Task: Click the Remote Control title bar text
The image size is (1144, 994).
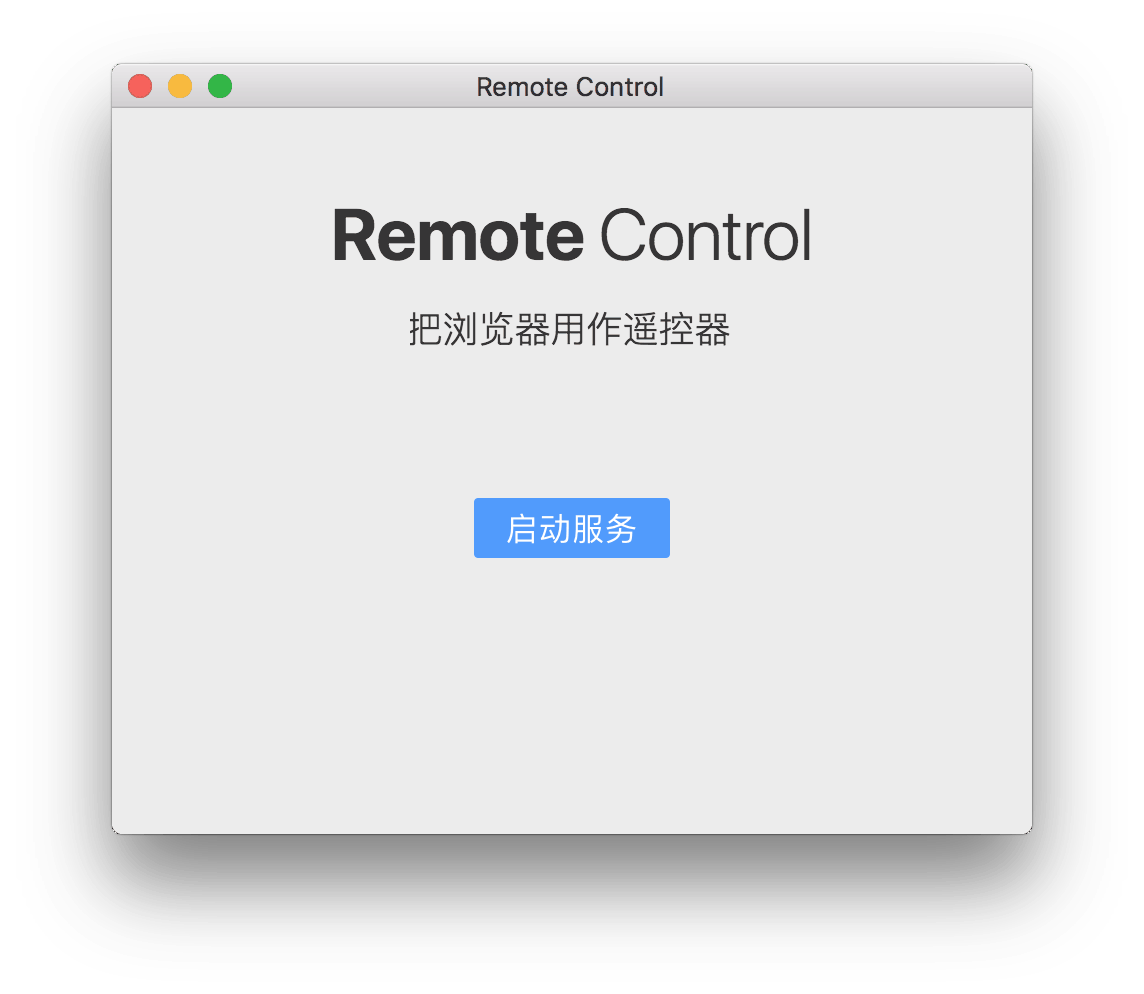Action: tap(570, 87)
